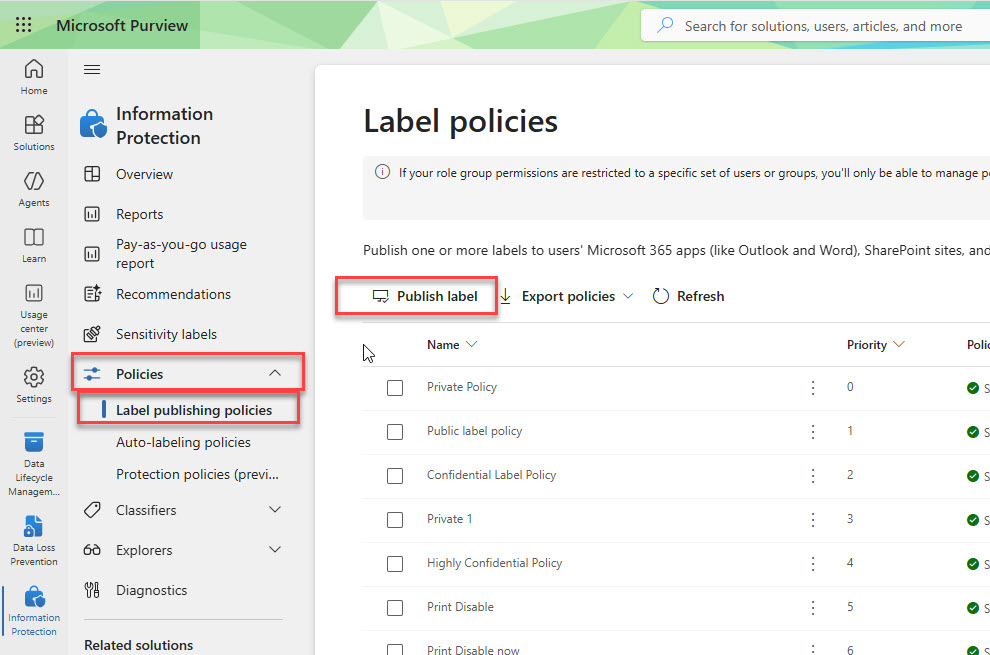Open Solutions in the left rail
The width and height of the screenshot is (990, 655).
point(33,133)
